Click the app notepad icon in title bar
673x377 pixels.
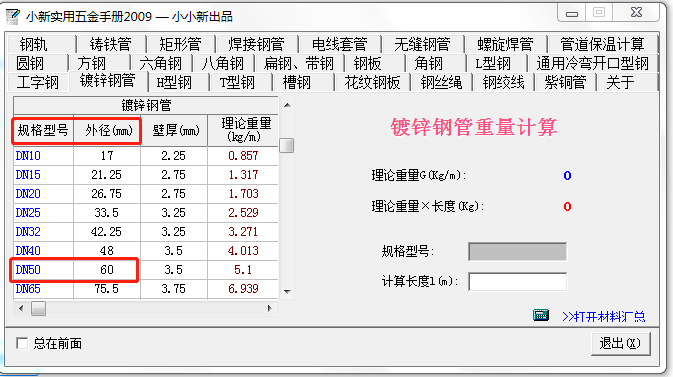click(x=12, y=17)
